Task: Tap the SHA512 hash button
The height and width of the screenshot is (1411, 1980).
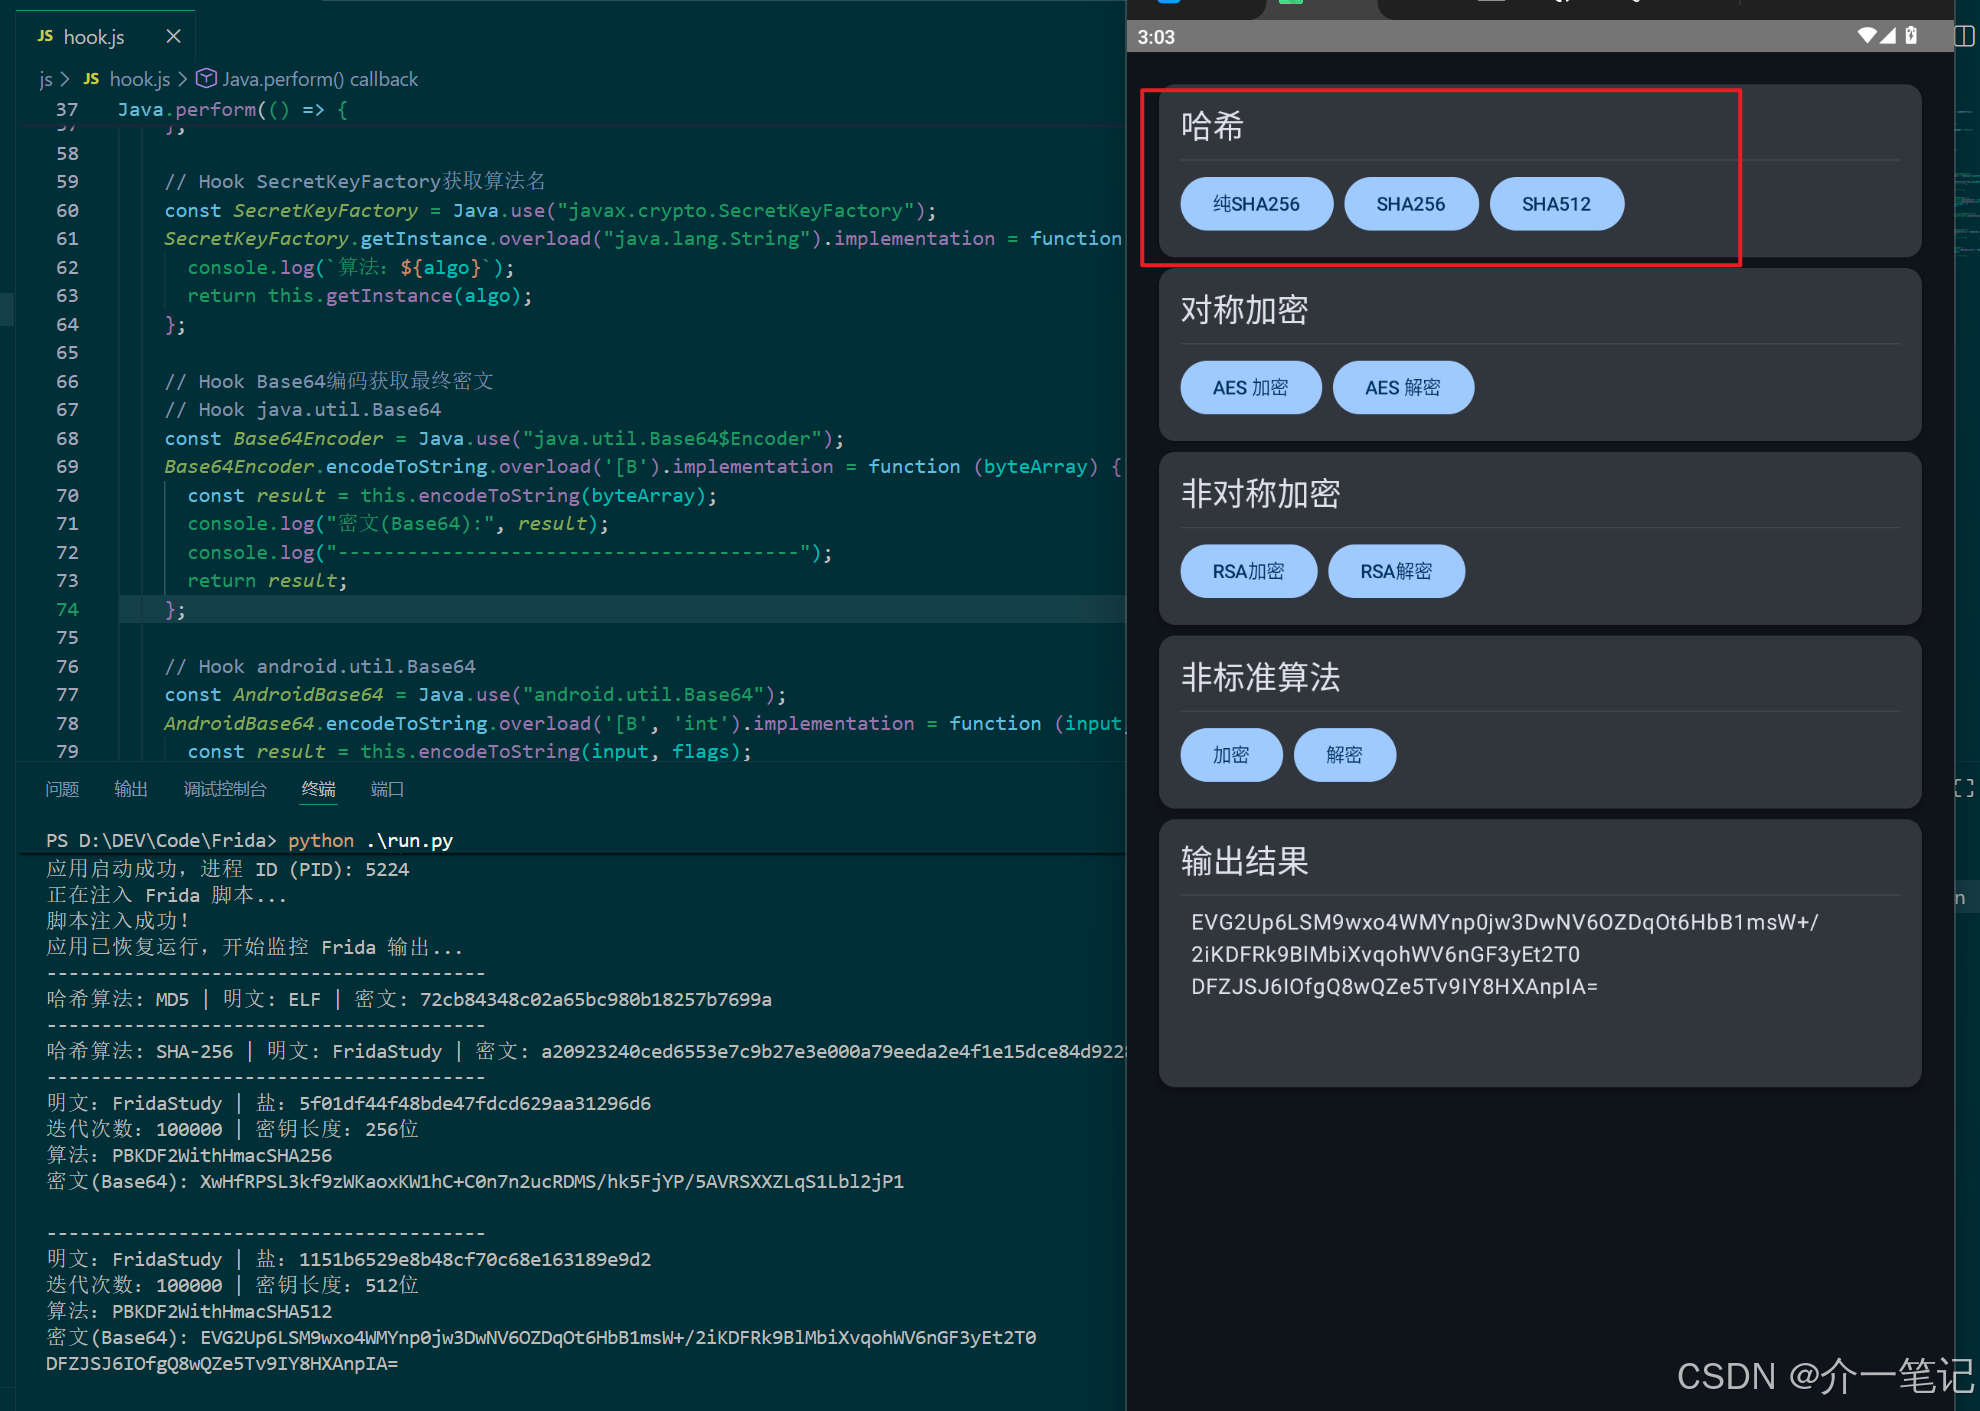Action: [x=1556, y=204]
